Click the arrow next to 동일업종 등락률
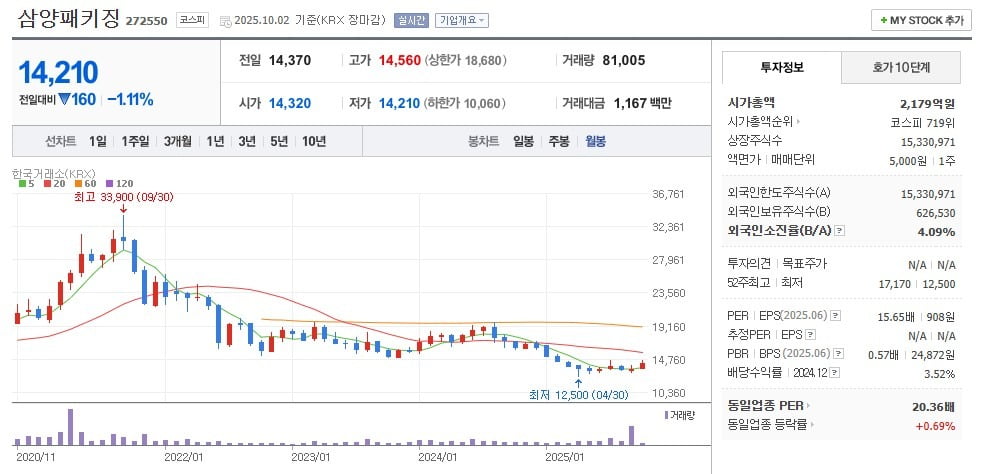986x474 pixels. pos(812,426)
